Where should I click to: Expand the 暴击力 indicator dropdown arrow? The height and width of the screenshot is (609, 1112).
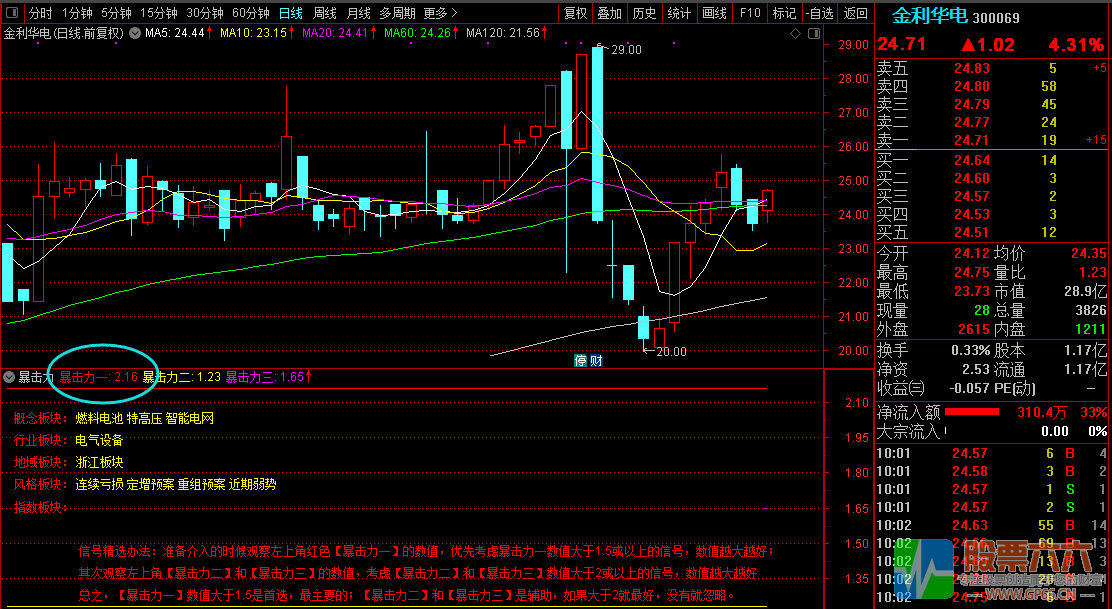(10, 377)
